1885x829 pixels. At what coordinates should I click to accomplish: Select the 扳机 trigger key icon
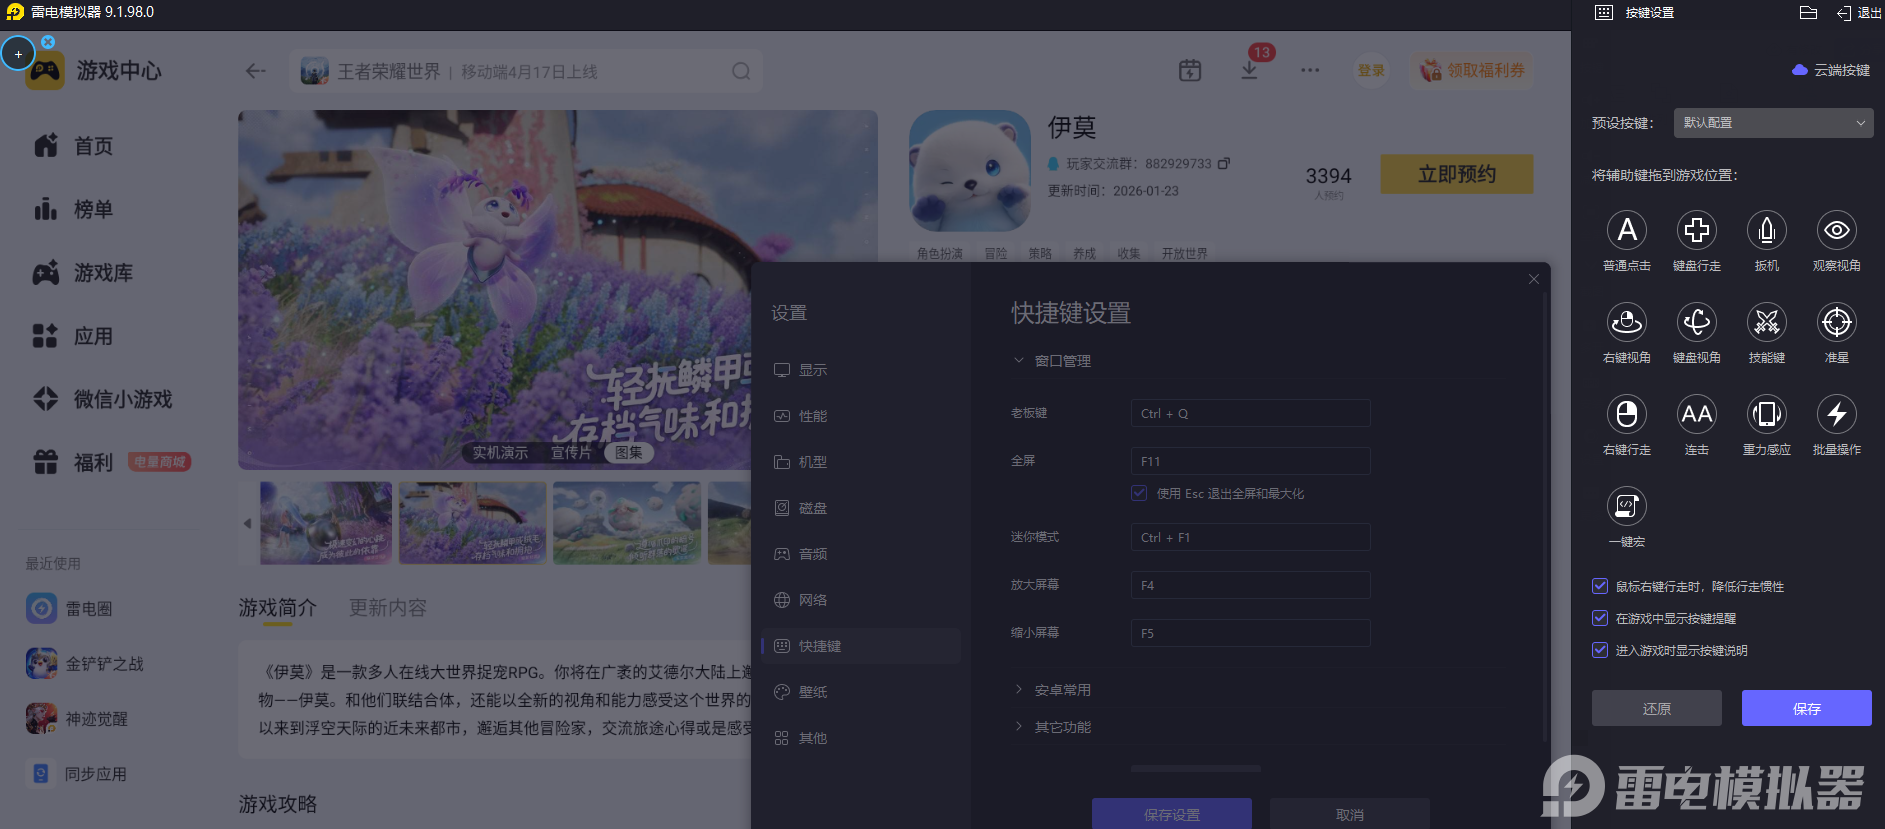click(x=1767, y=230)
